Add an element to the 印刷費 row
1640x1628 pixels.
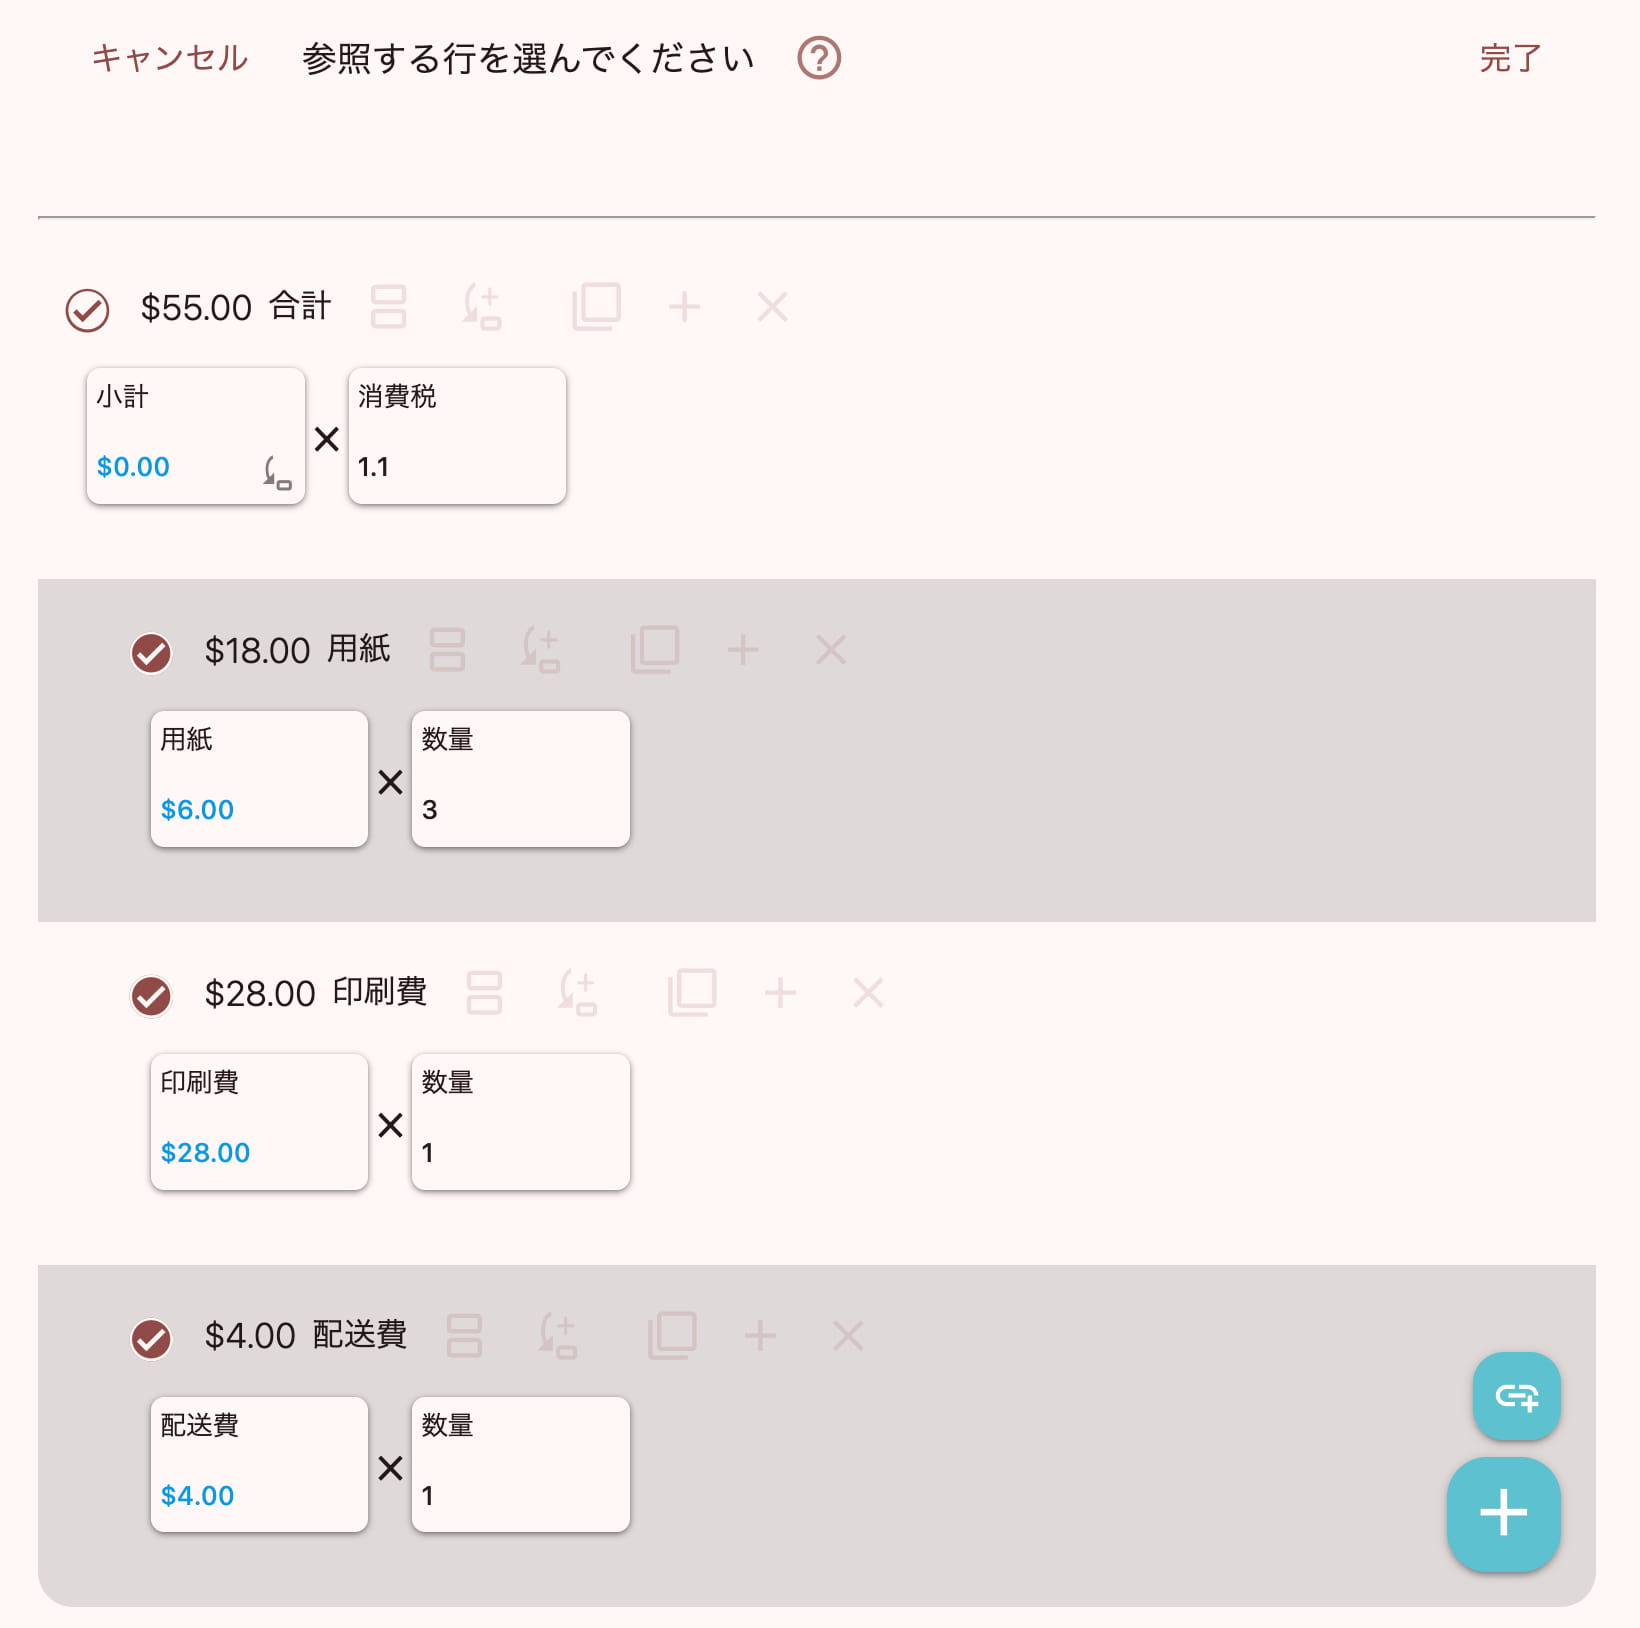point(780,993)
